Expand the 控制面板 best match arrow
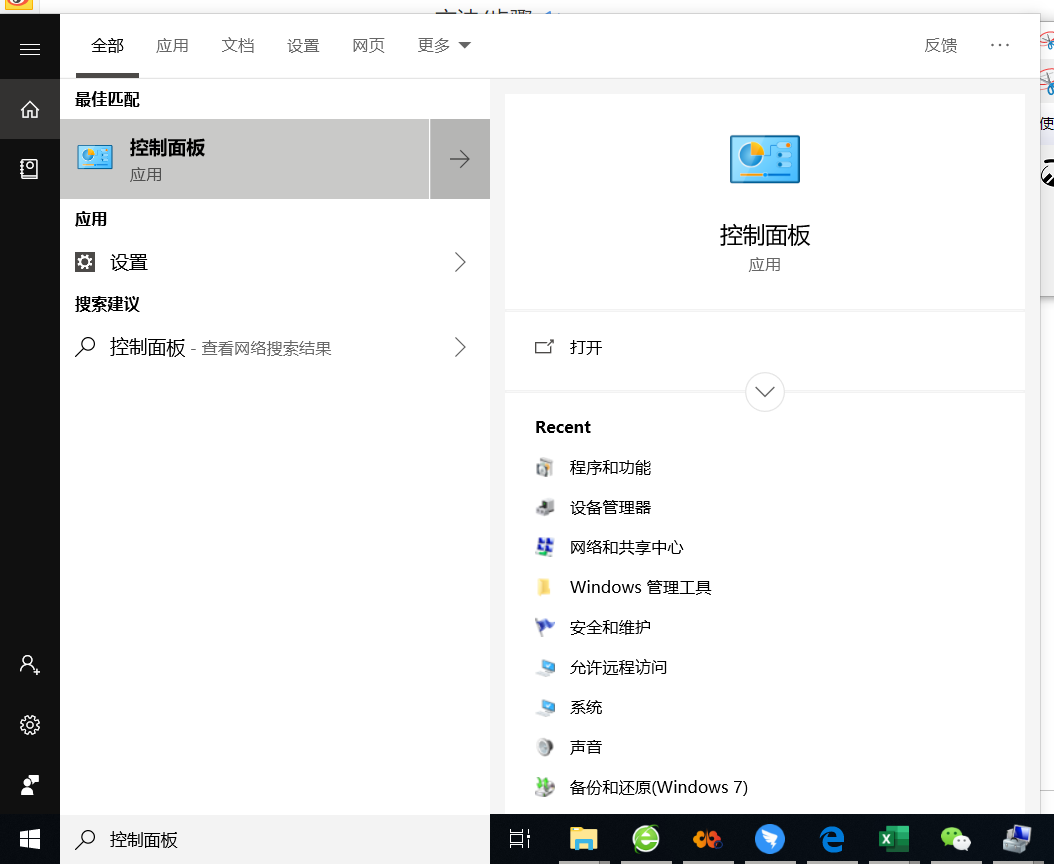The height and width of the screenshot is (864, 1054). point(460,159)
